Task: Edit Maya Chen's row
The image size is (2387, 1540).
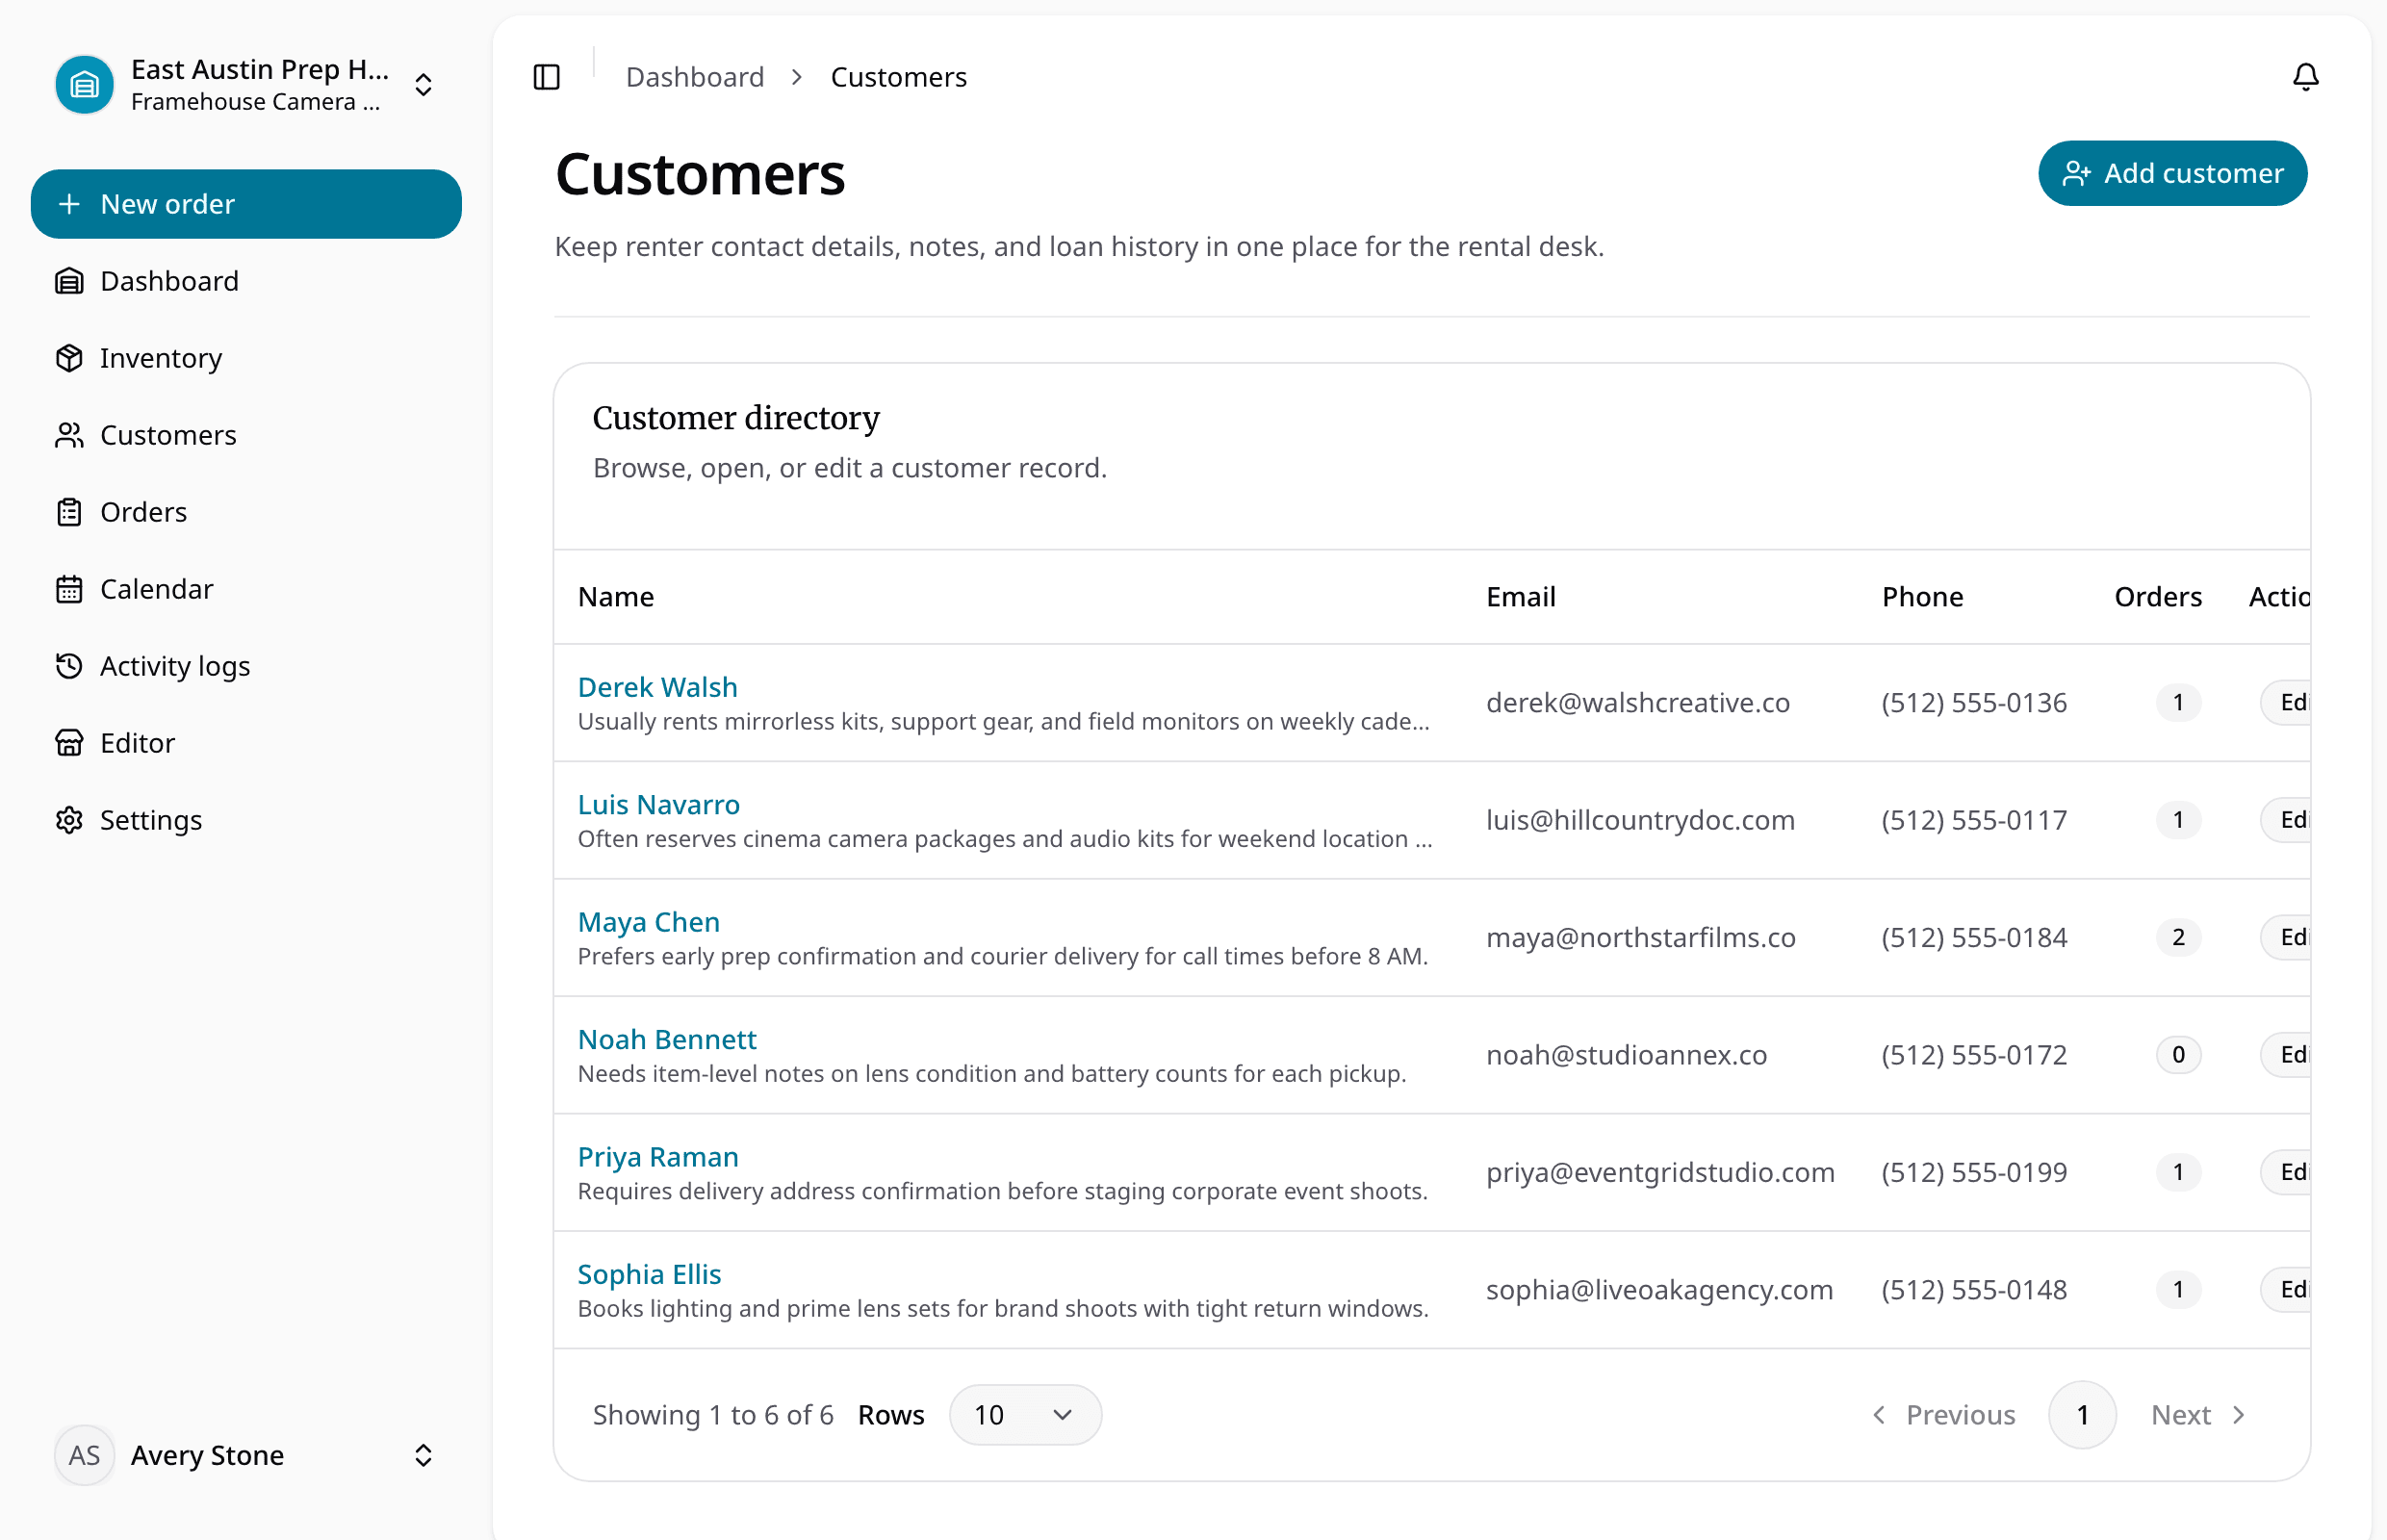Action: click(x=2286, y=937)
